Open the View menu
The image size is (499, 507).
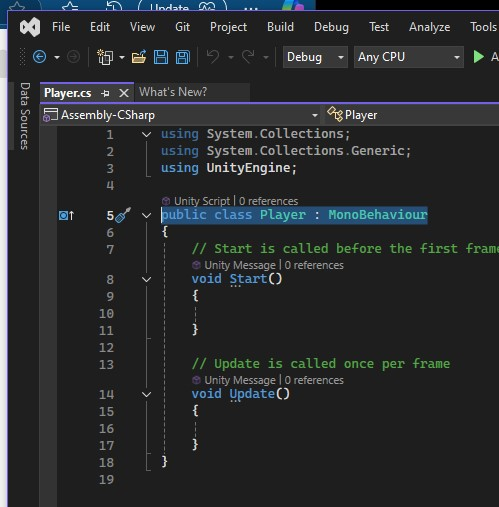point(142,27)
